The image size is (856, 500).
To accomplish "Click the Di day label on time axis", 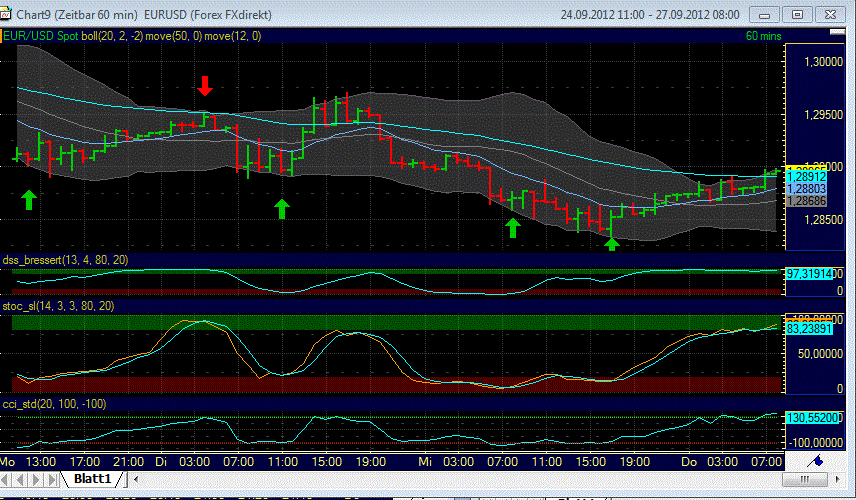I will (x=161, y=462).
